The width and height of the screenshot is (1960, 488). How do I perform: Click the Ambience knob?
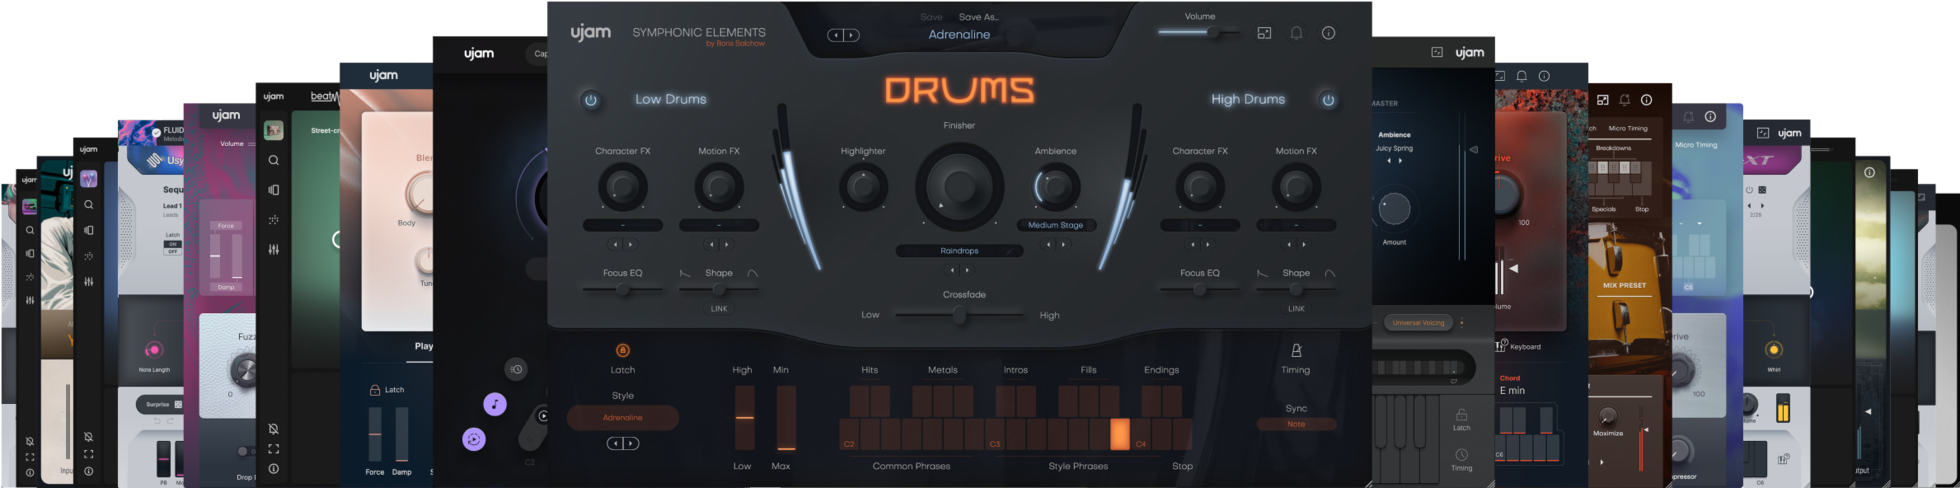[1055, 187]
